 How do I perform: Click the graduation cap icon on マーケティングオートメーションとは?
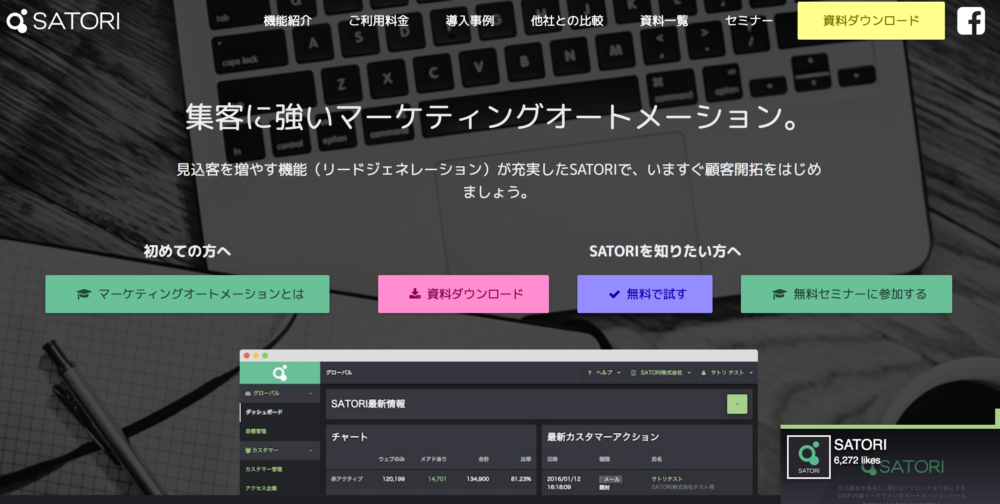tap(84, 294)
